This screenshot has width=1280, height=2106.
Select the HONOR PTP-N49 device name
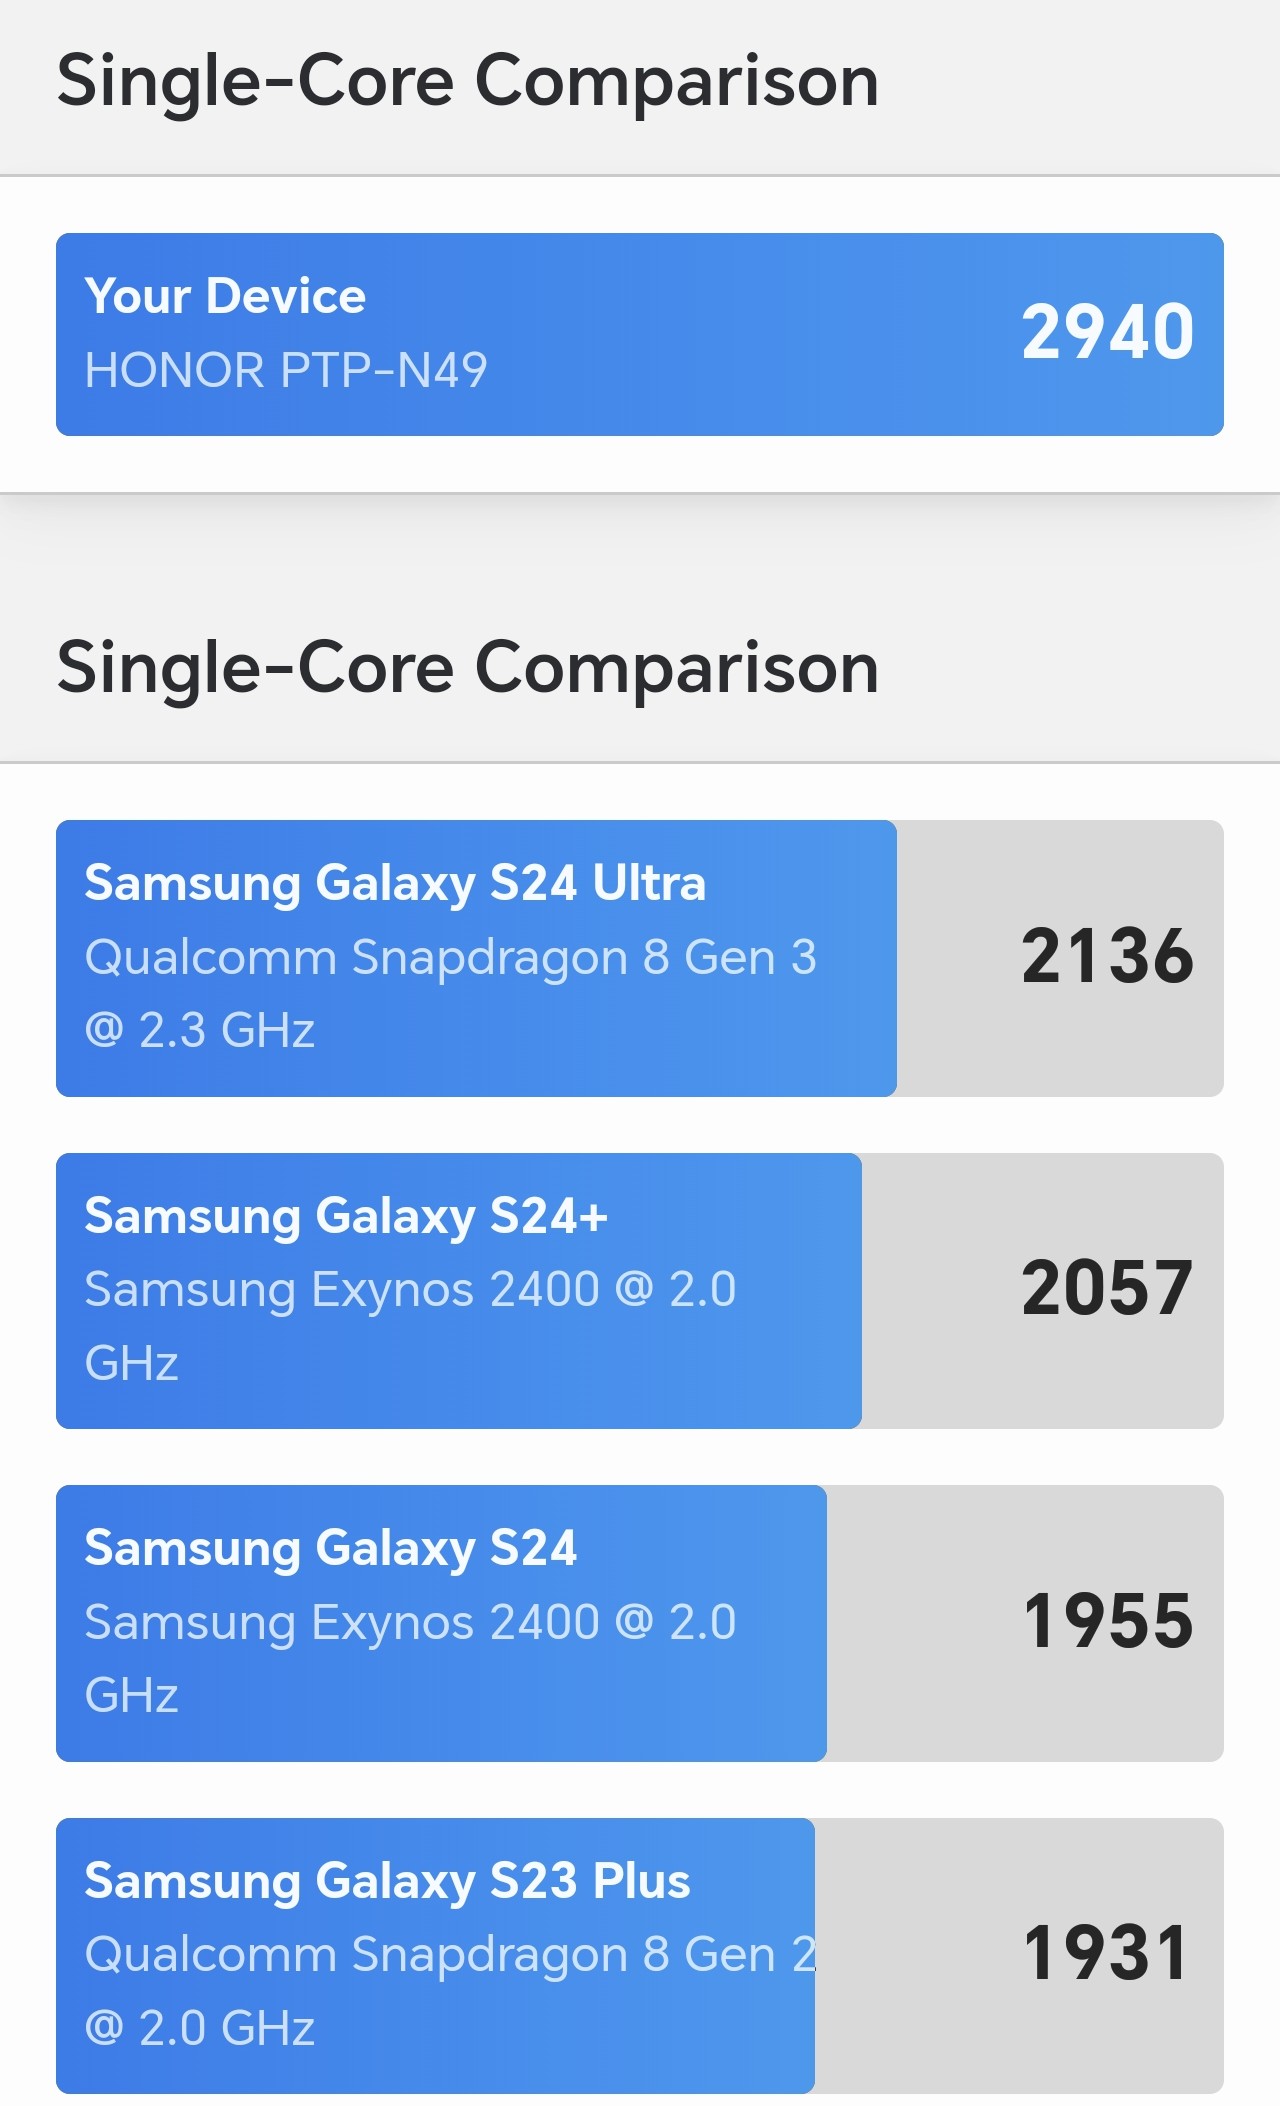click(286, 370)
